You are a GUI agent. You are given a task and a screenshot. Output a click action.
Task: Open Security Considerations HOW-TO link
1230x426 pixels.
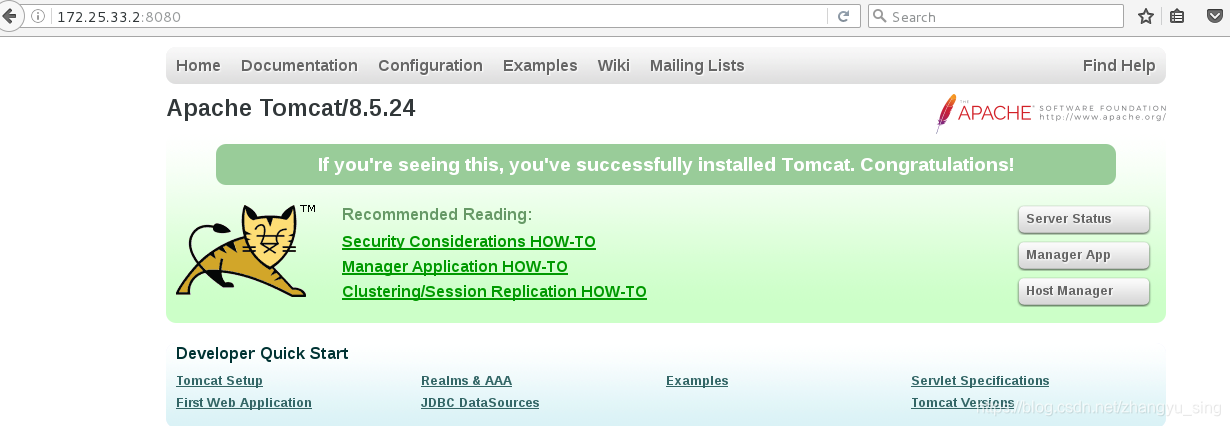[x=469, y=242]
